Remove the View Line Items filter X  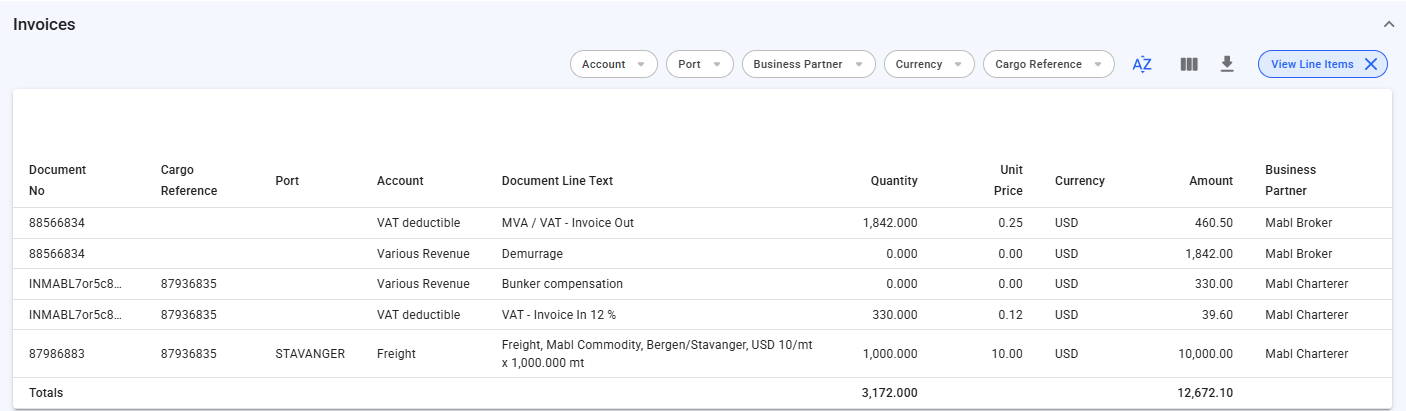click(1371, 64)
